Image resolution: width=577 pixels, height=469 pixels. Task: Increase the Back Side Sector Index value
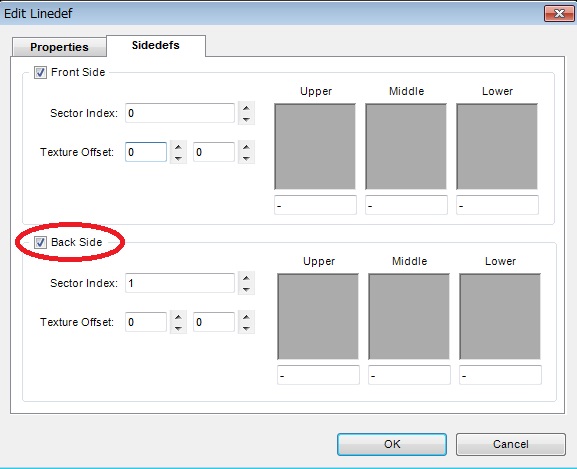point(246,278)
